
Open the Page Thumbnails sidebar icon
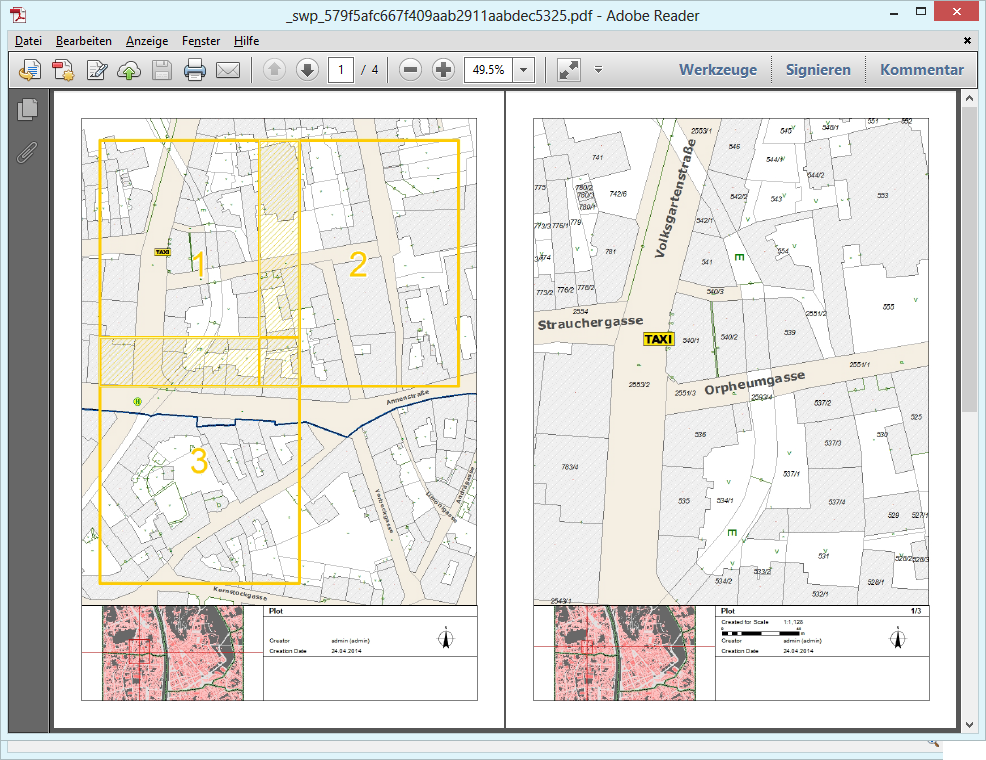click(x=28, y=113)
